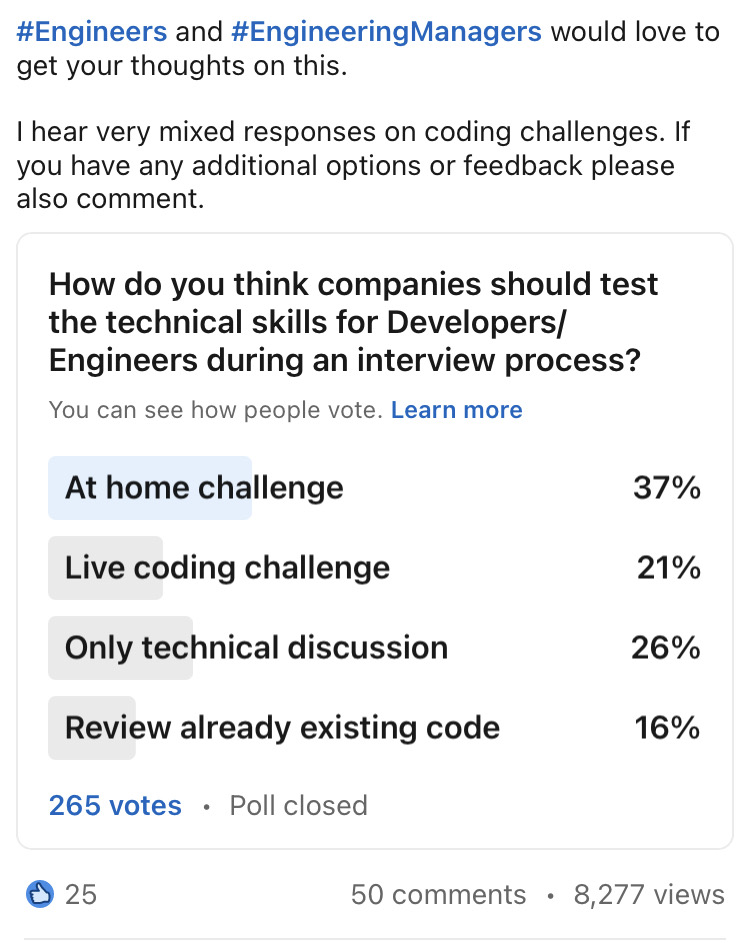Image resolution: width=750 pixels, height=943 pixels.
Task: Select Only technical discussion poll option
Action: coord(375,648)
